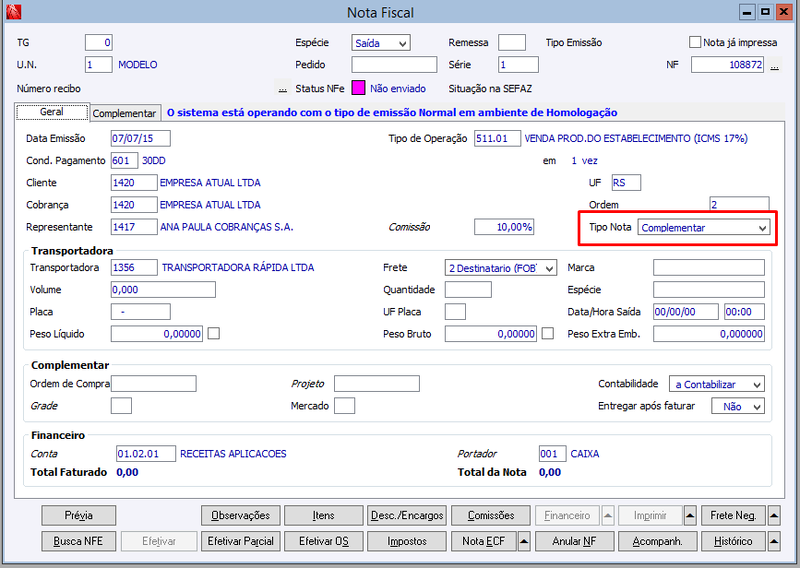Click the Projeto input field
Viewport: 800px width, 568px height.
(377, 384)
